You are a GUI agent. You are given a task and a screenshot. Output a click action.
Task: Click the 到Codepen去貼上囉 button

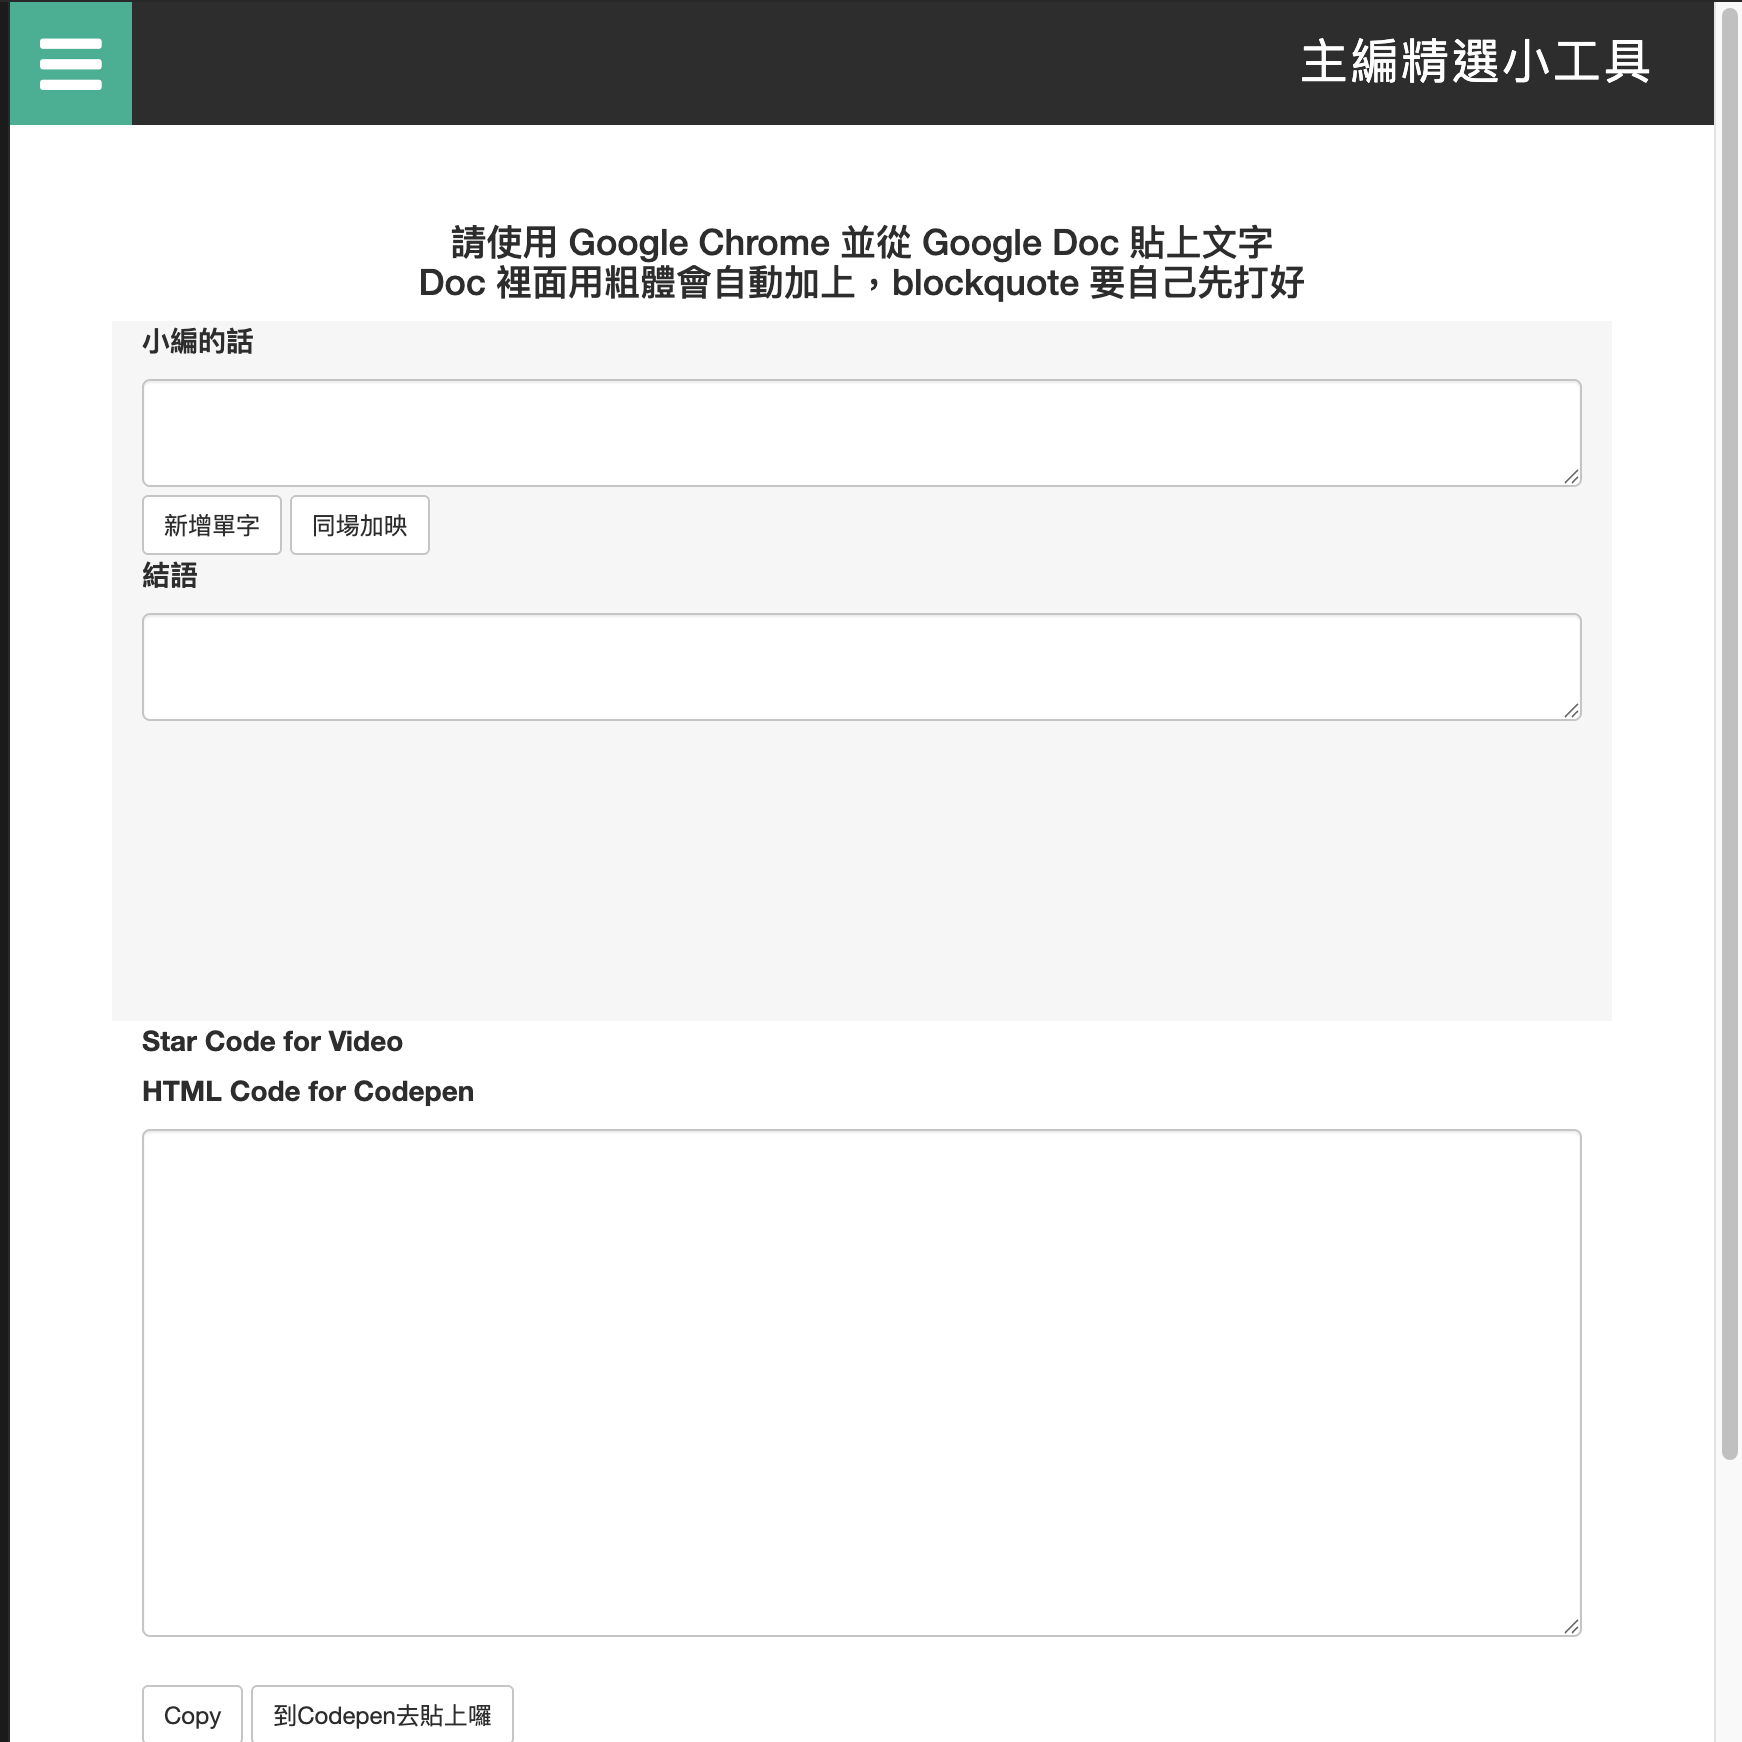coord(382,1715)
